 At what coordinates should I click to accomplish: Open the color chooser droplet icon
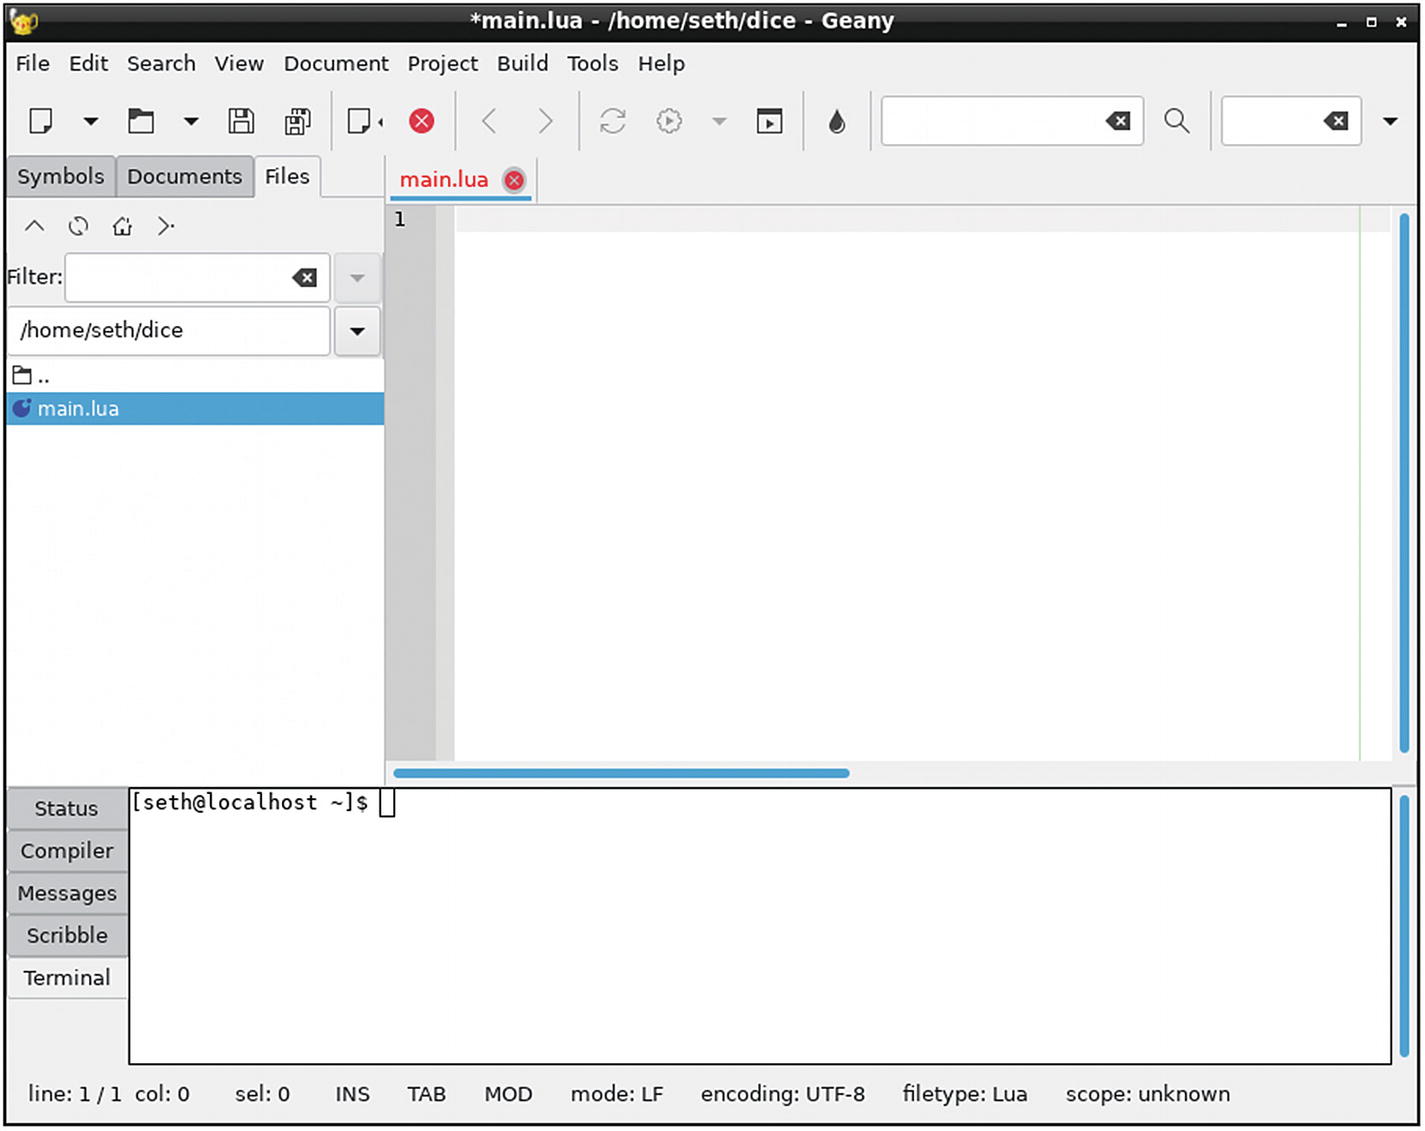837,121
